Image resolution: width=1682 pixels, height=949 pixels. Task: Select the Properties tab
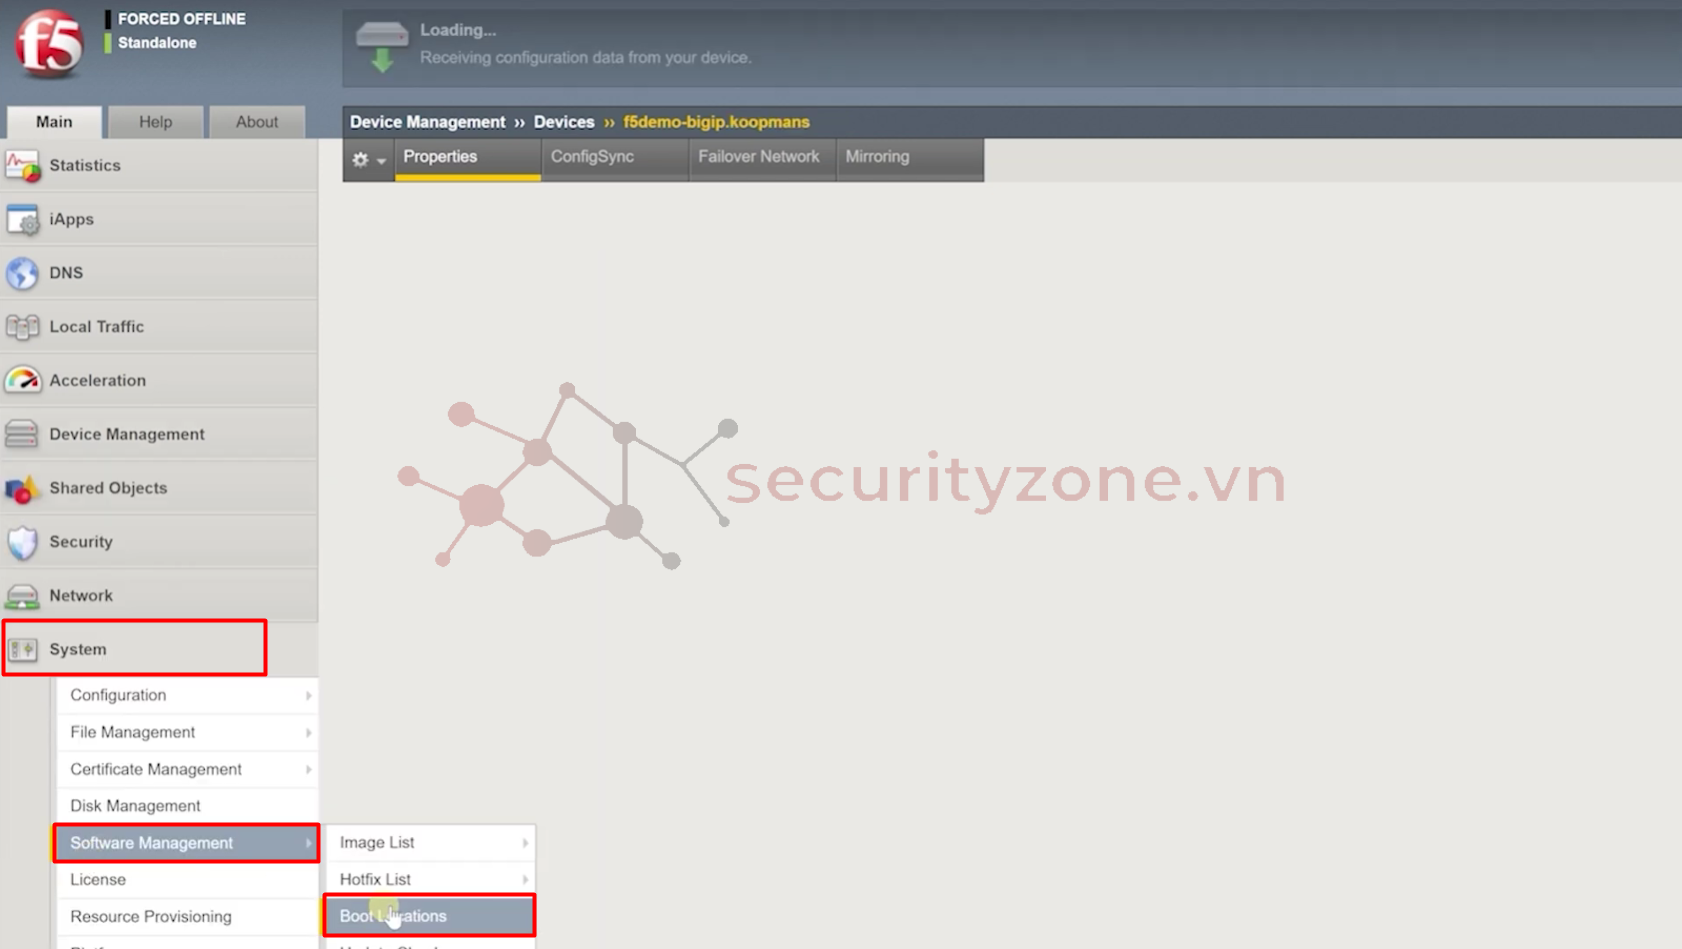(467, 158)
